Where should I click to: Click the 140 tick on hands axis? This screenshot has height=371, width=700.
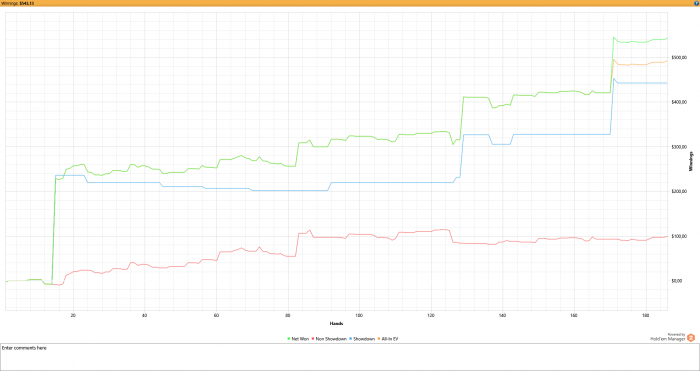coord(503,315)
